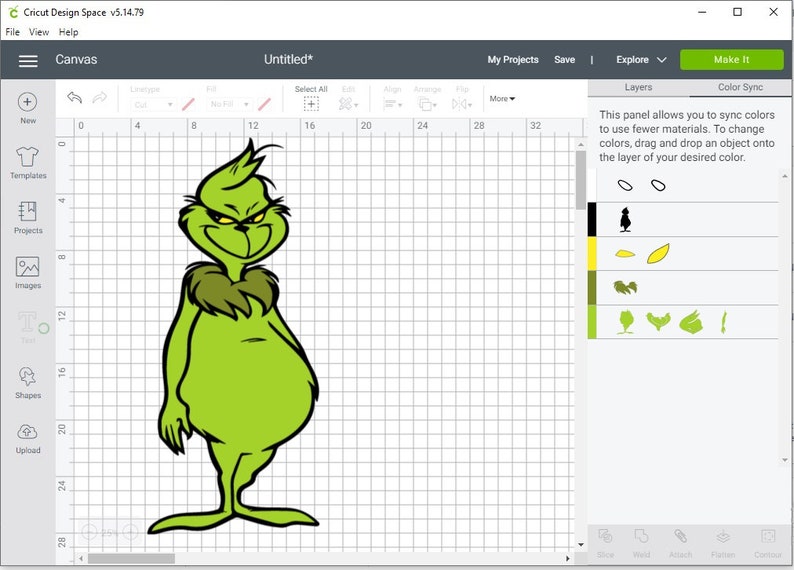Open the Templates panel

[x=28, y=163]
